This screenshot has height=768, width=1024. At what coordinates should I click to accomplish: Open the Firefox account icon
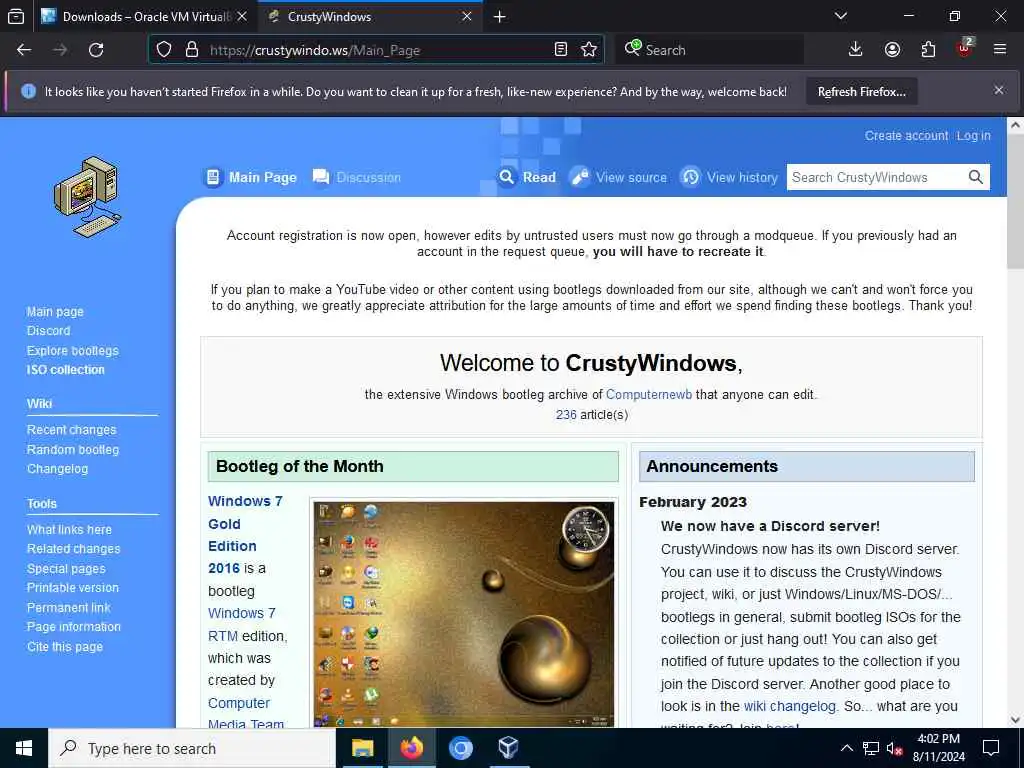(892, 50)
